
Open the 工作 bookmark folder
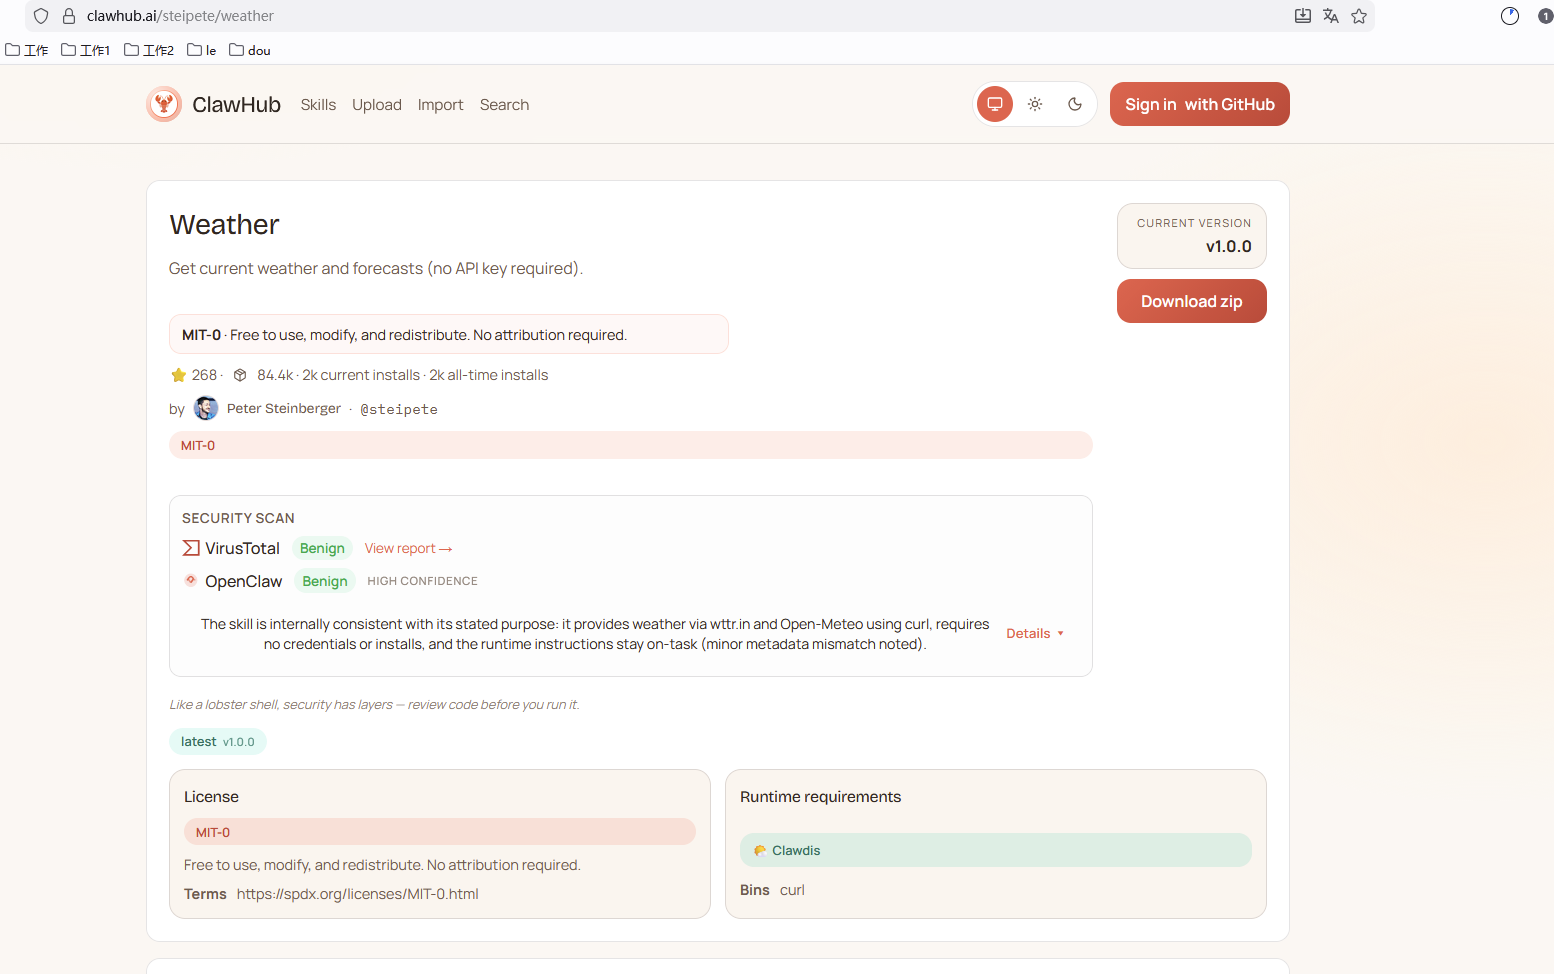[x=27, y=50]
